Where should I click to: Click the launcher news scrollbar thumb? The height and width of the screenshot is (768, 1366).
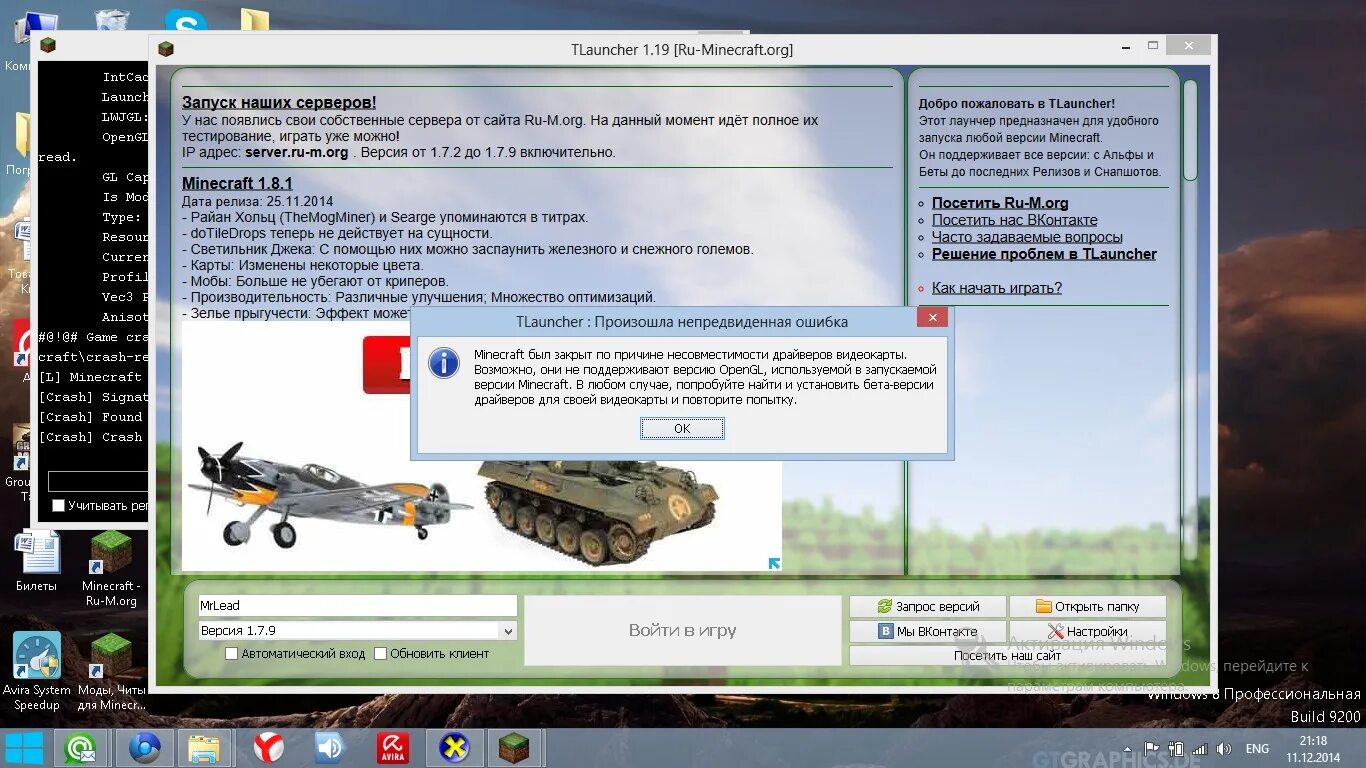click(1190, 130)
